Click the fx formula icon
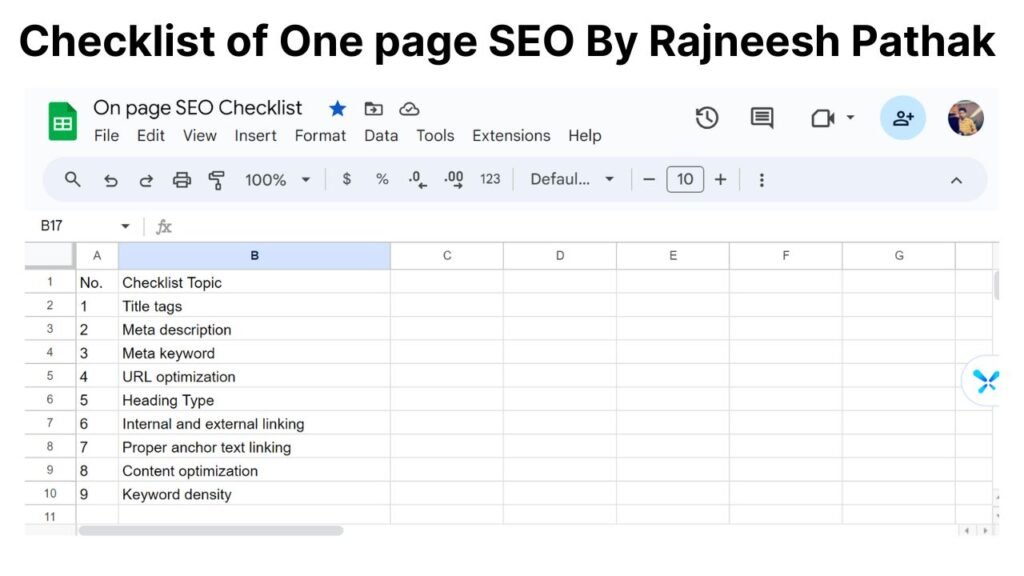Image resolution: width=1024 pixels, height=576 pixels. click(x=163, y=227)
